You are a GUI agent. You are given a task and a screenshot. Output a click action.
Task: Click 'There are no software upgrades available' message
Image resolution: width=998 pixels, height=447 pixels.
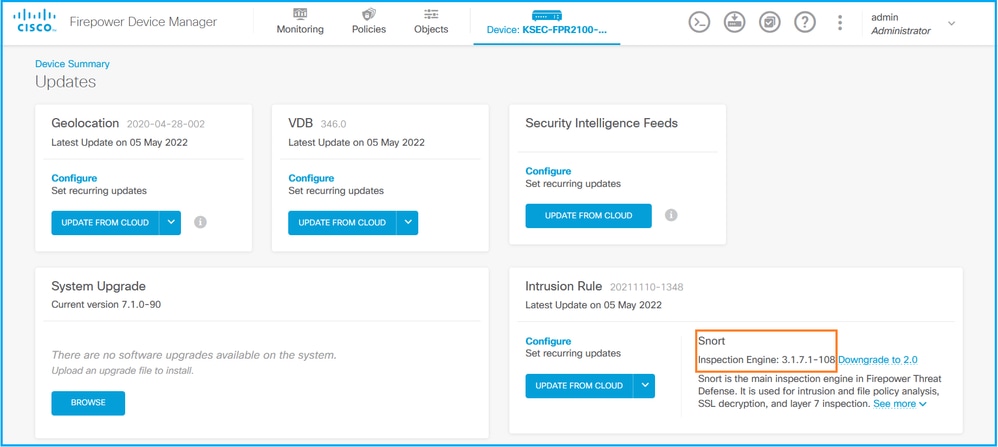click(194, 355)
